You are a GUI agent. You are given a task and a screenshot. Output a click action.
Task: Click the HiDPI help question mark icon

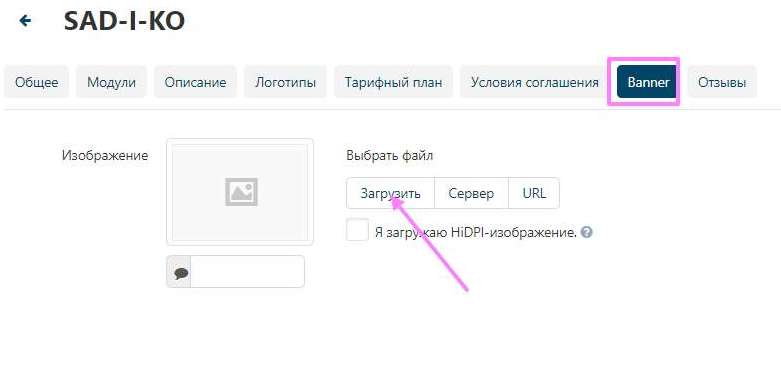tap(587, 232)
